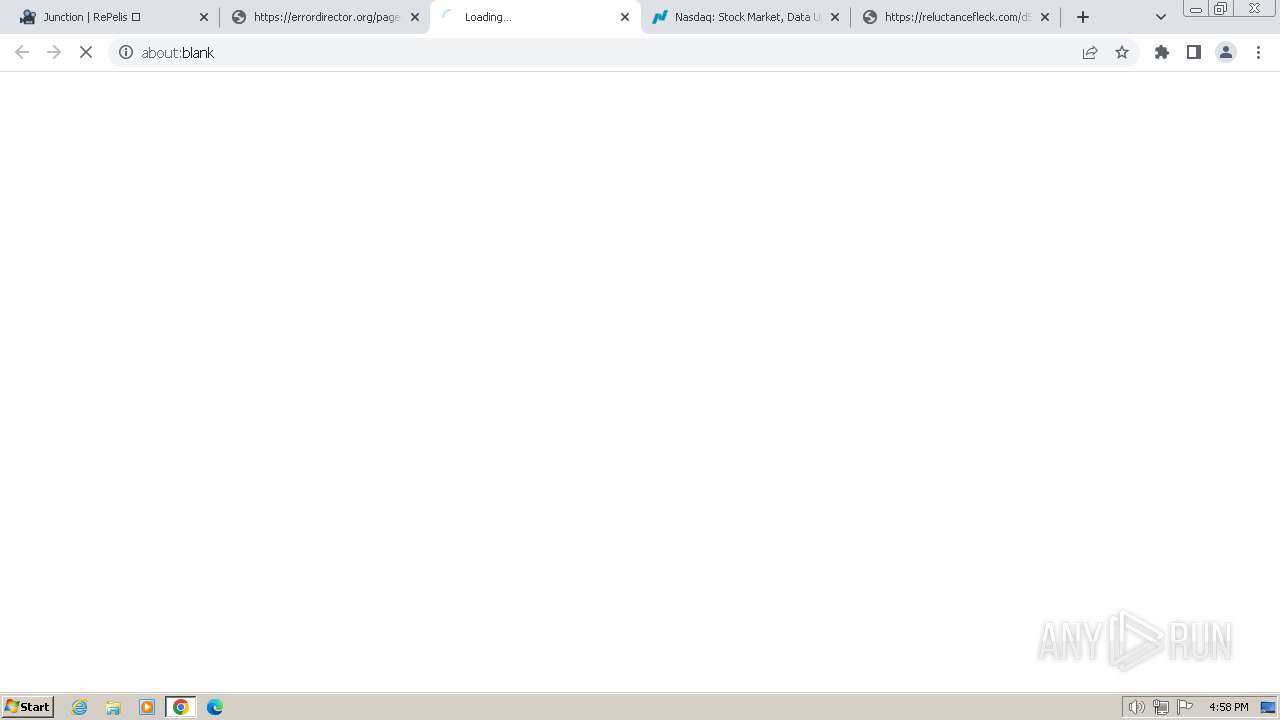Restore down the Chrome window

pos(1221,8)
